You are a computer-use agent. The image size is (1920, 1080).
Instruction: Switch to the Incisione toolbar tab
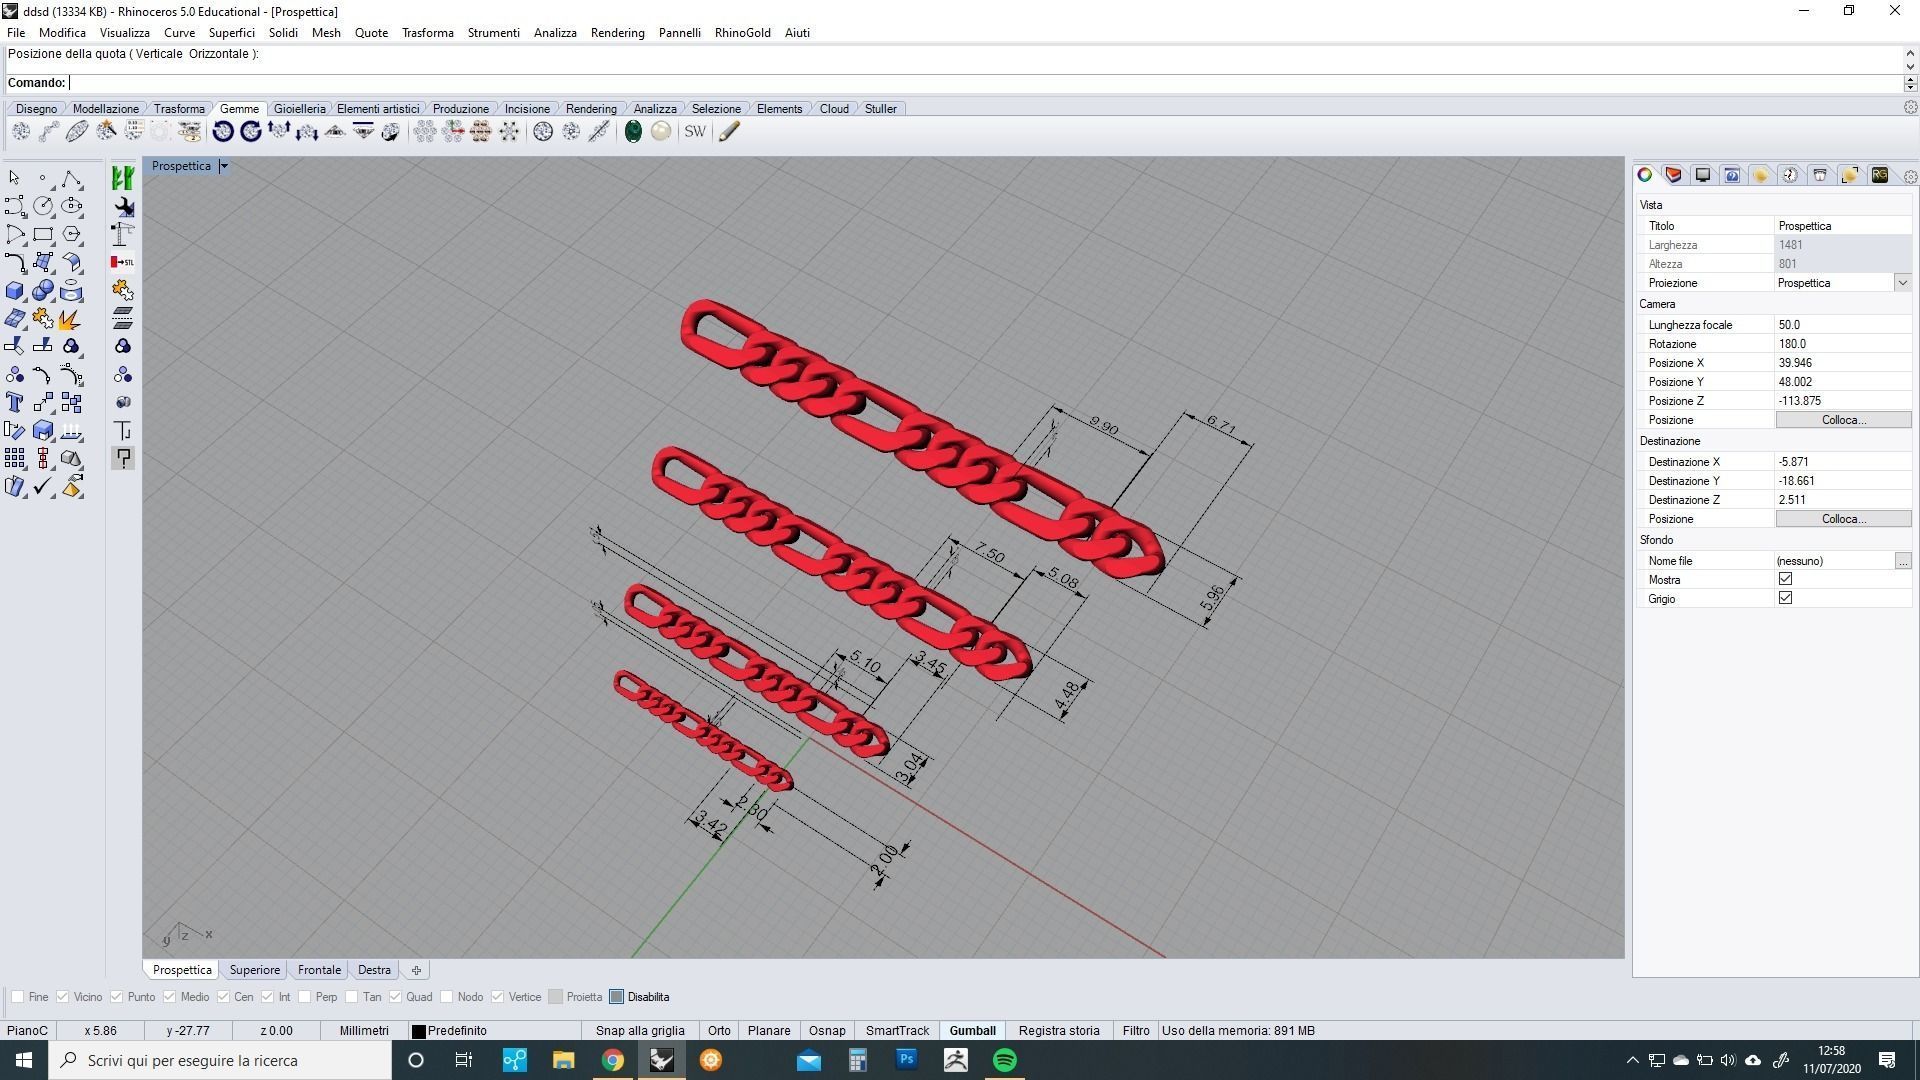527,109
